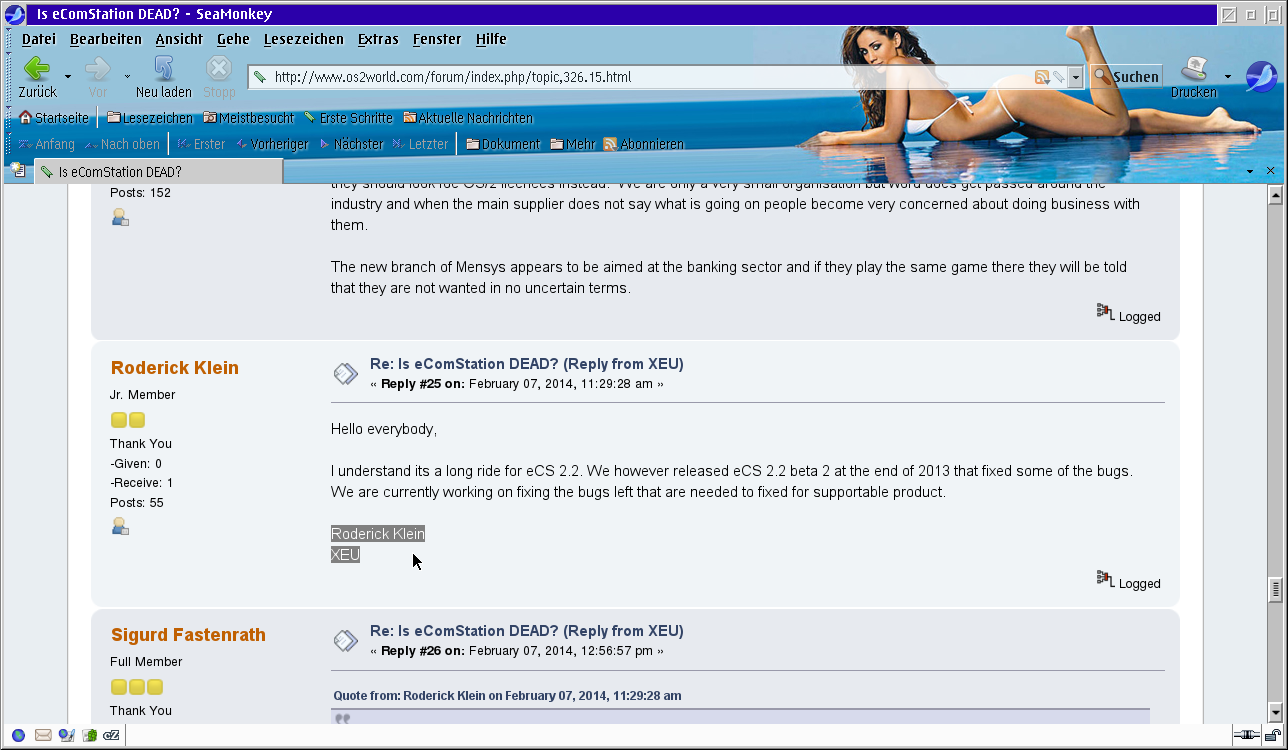The width and height of the screenshot is (1288, 750).
Task: Click Logged icon under Roderick Klein's post
Action: (1105, 578)
